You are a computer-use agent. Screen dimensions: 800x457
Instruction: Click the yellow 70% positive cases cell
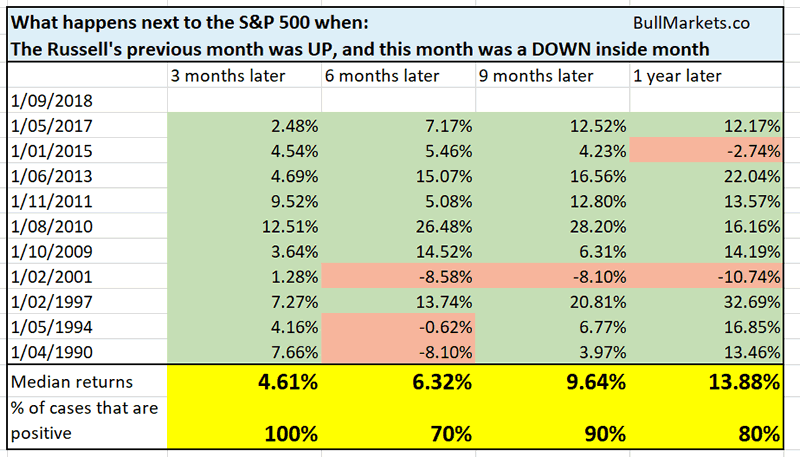(x=450, y=433)
